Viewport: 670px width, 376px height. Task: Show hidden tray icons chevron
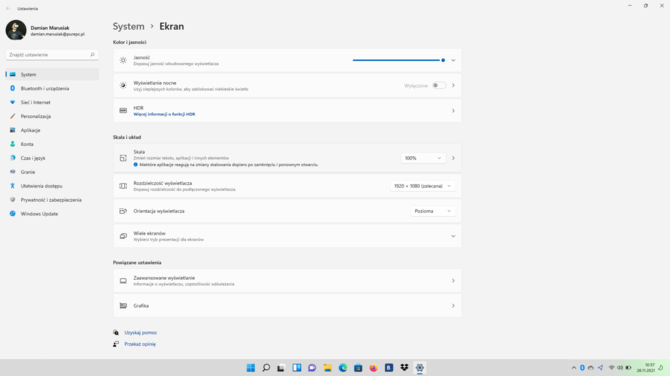[x=573, y=367]
